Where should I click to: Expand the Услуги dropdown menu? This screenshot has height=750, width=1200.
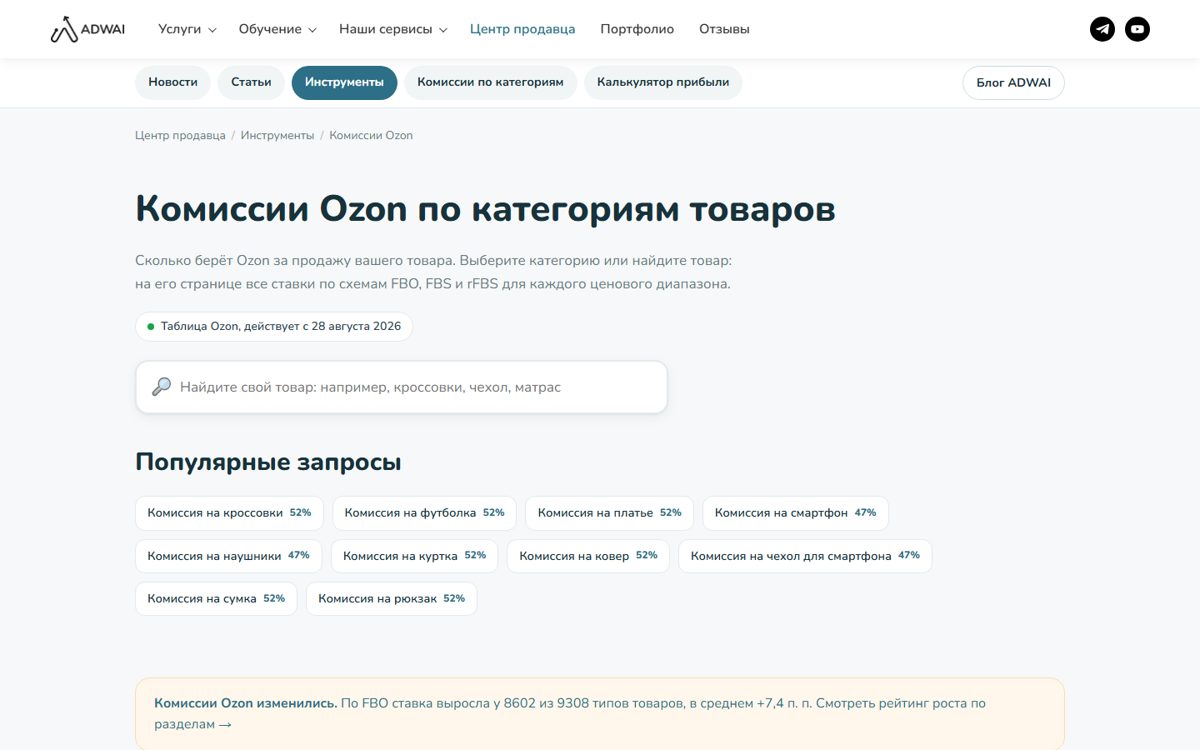187,29
